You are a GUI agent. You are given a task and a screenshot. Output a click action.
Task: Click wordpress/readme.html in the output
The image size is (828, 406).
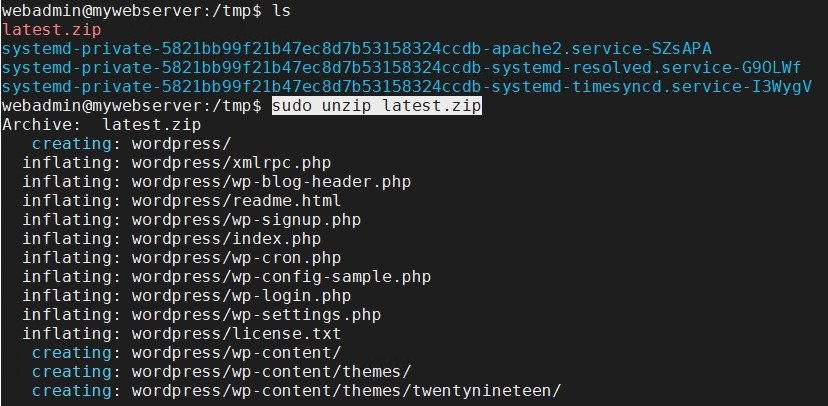(236, 201)
